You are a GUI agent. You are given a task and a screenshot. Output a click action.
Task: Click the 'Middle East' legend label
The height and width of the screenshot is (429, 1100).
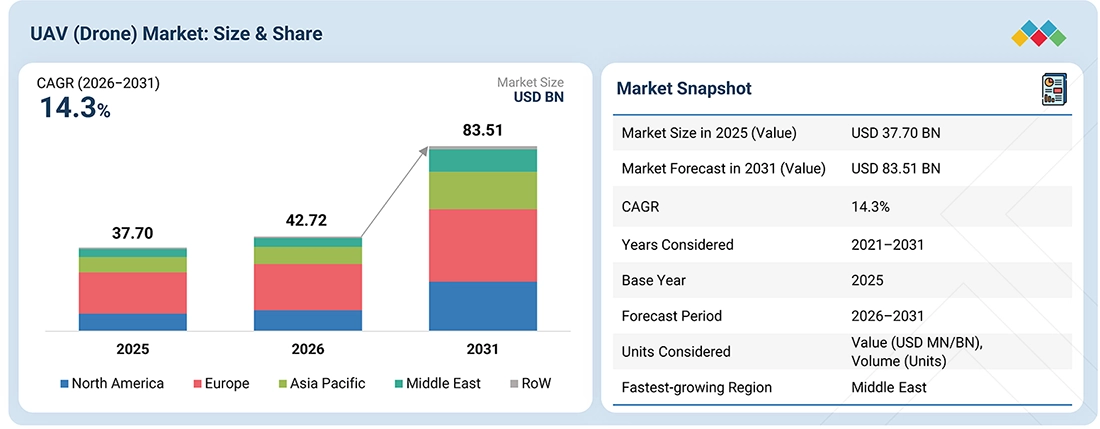click(x=443, y=383)
